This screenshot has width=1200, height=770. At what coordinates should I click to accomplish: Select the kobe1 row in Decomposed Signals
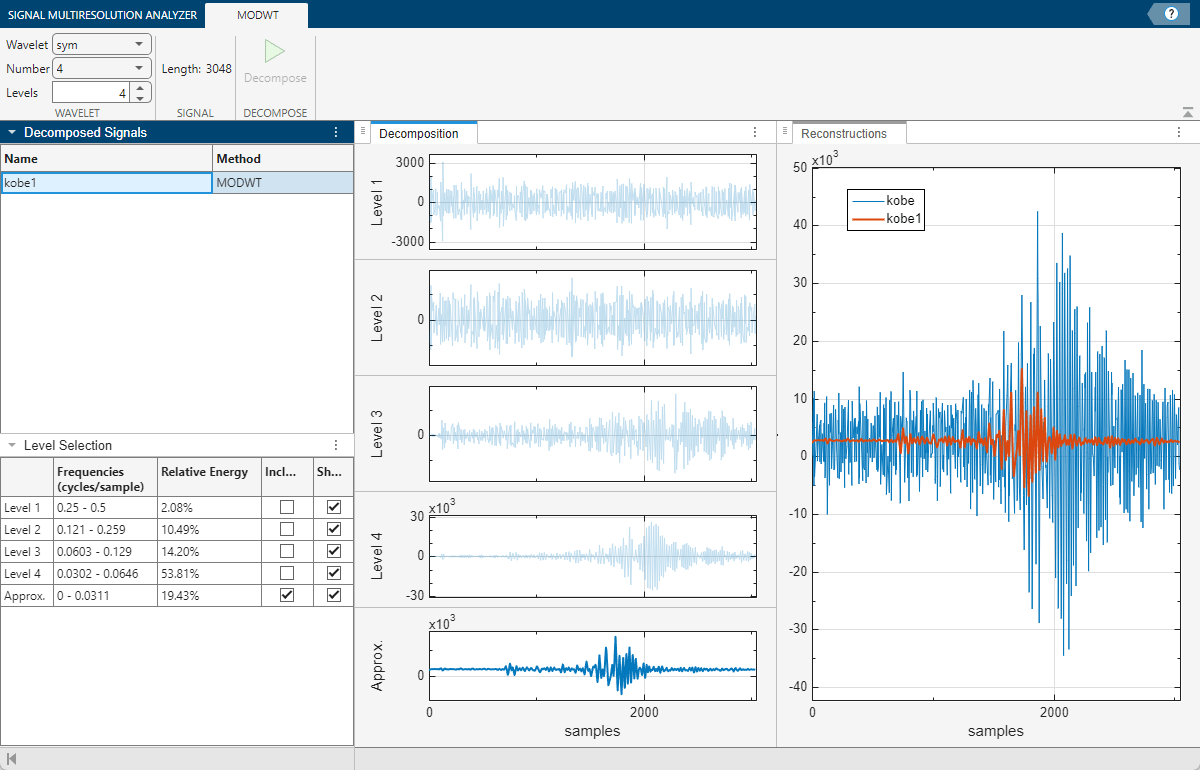point(106,183)
